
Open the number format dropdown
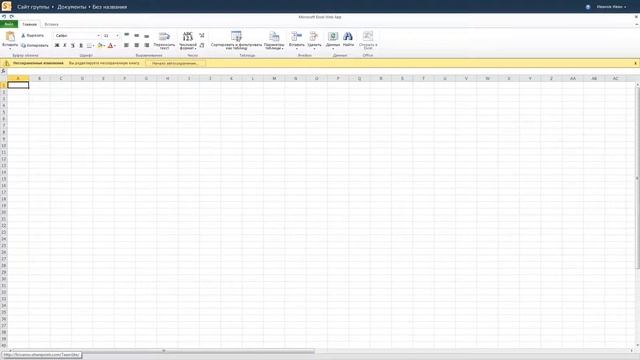[188, 40]
